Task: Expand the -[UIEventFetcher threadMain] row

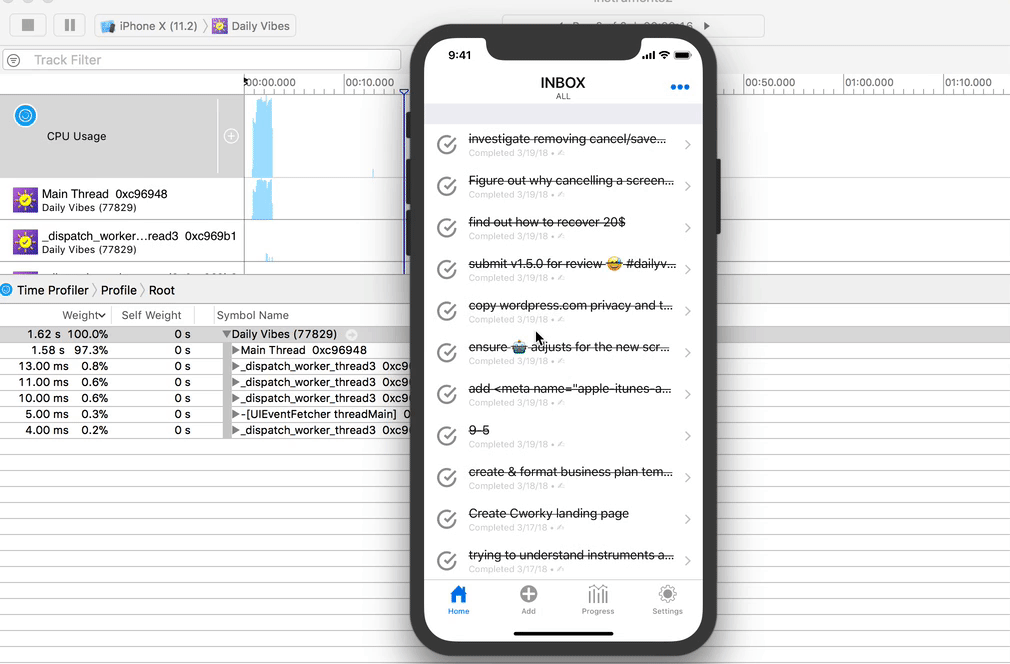Action: [236, 414]
